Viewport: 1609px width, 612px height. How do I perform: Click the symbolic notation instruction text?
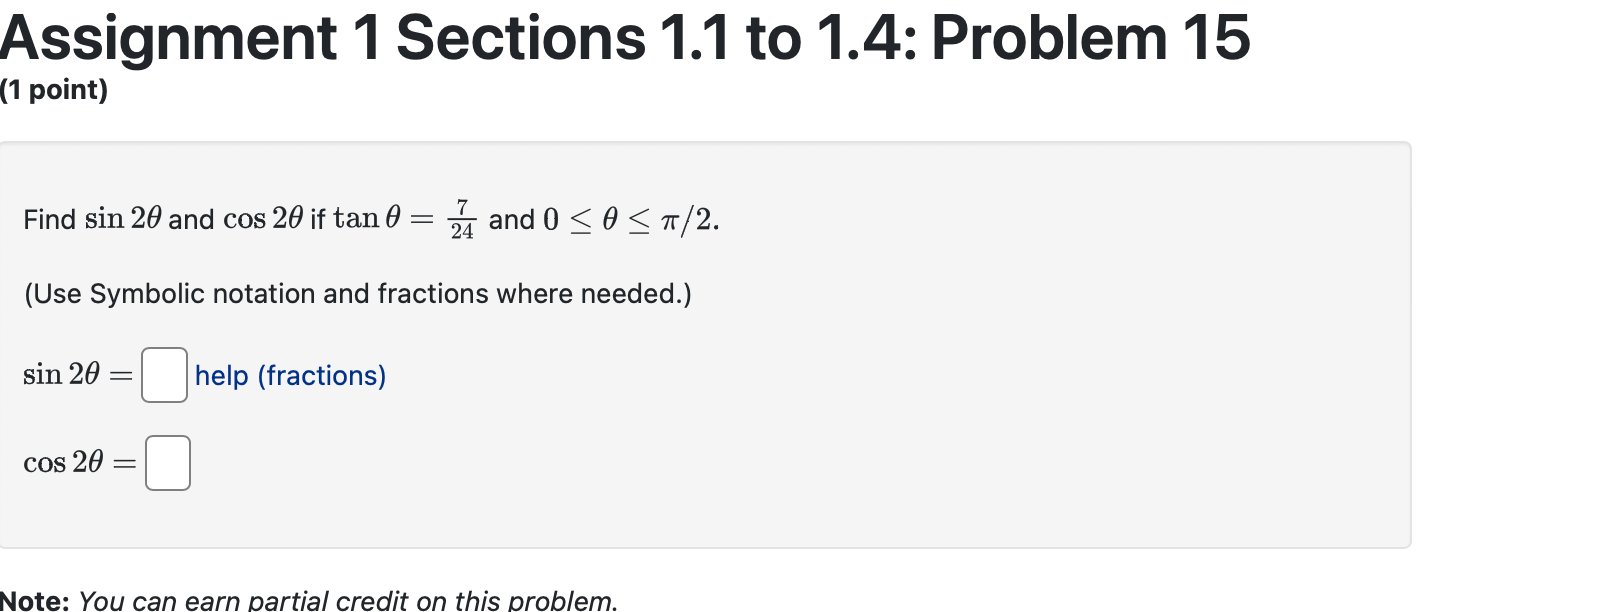[357, 293]
